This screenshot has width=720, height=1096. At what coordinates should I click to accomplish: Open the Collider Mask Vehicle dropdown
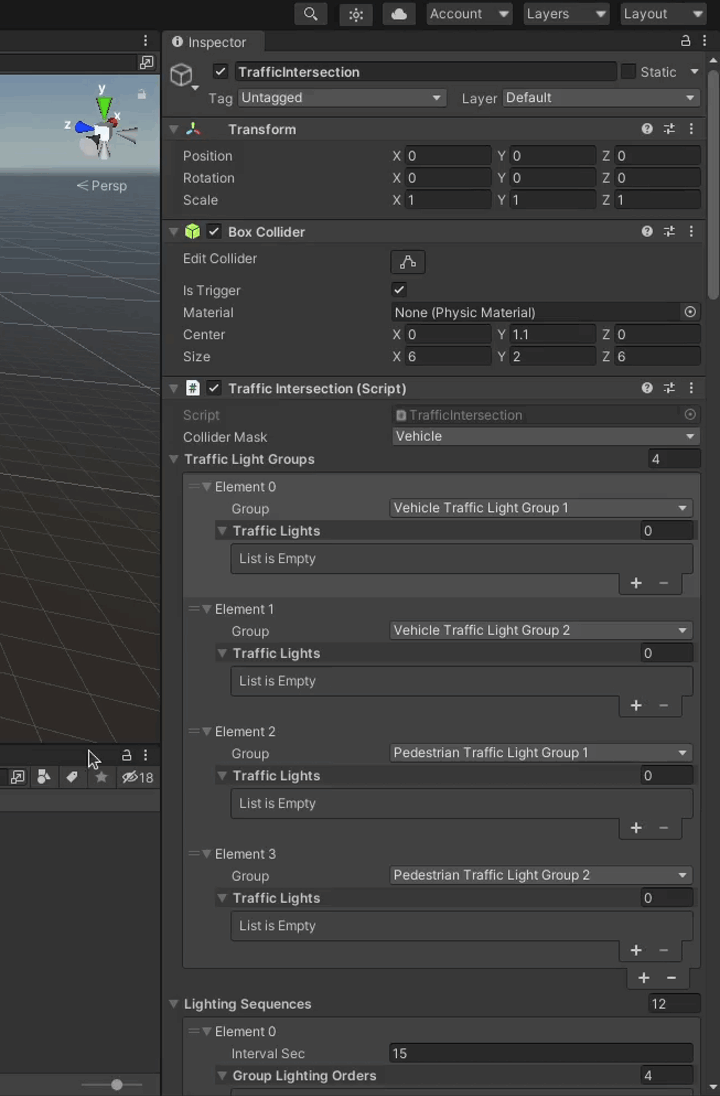coord(545,437)
